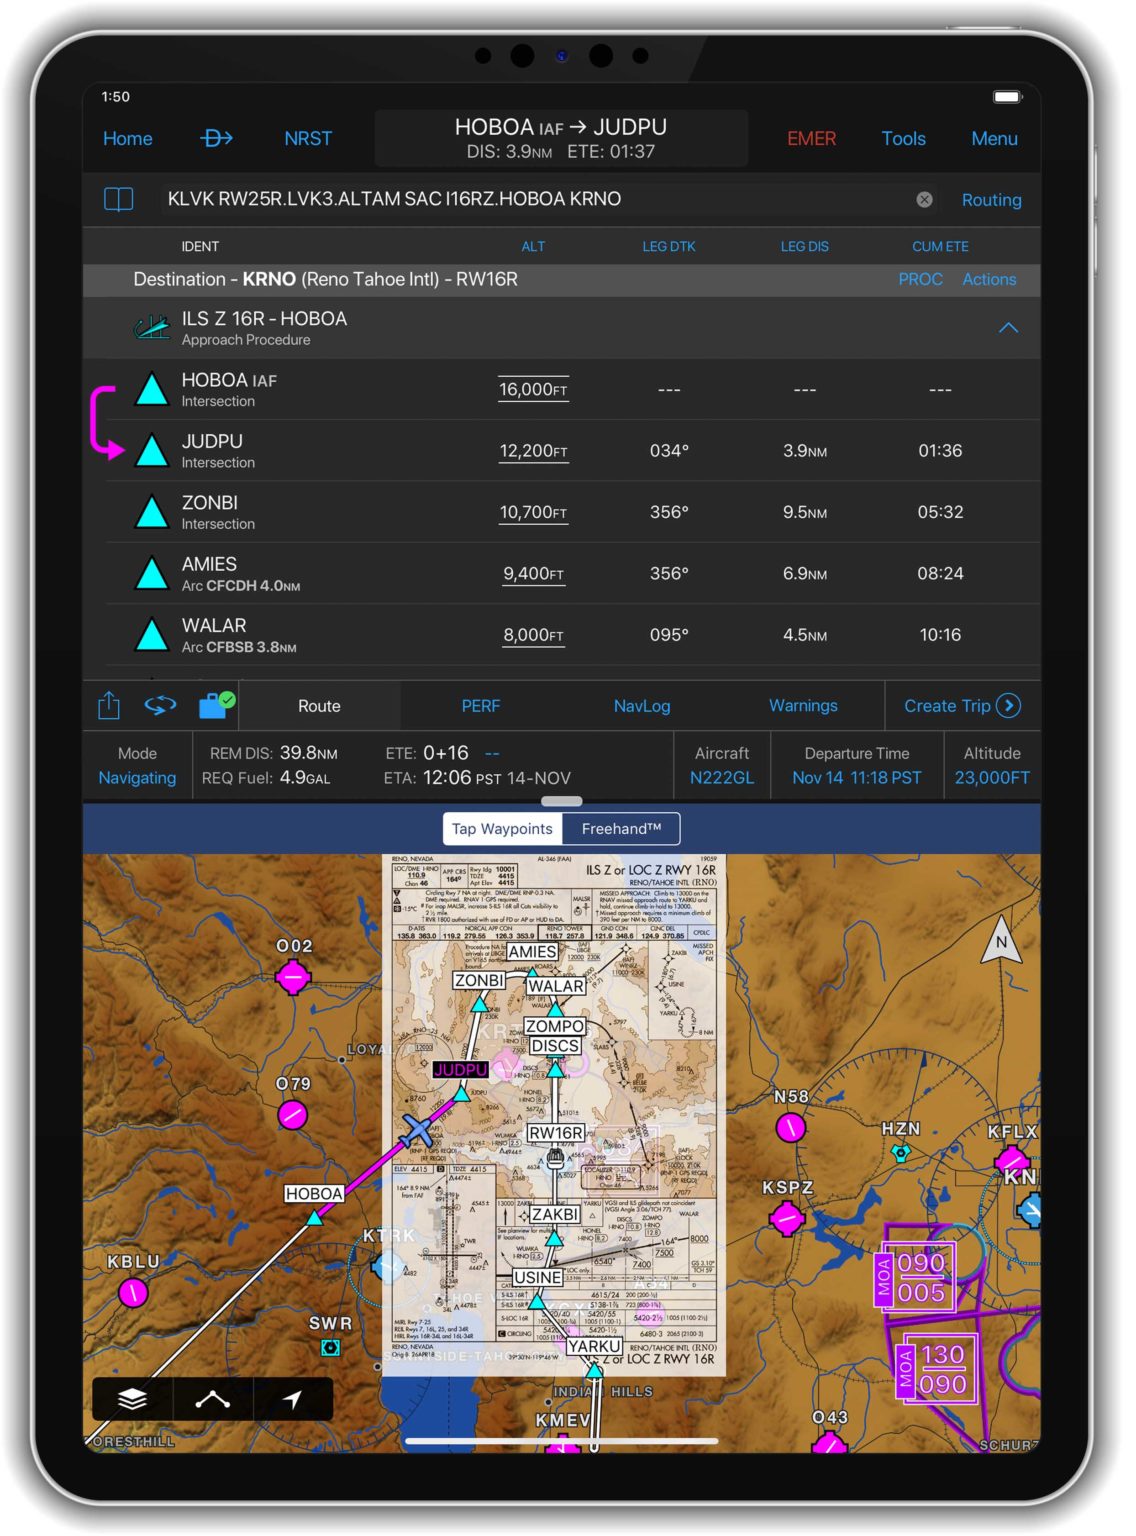Open the PROC selector for KRNO

pos(920,279)
